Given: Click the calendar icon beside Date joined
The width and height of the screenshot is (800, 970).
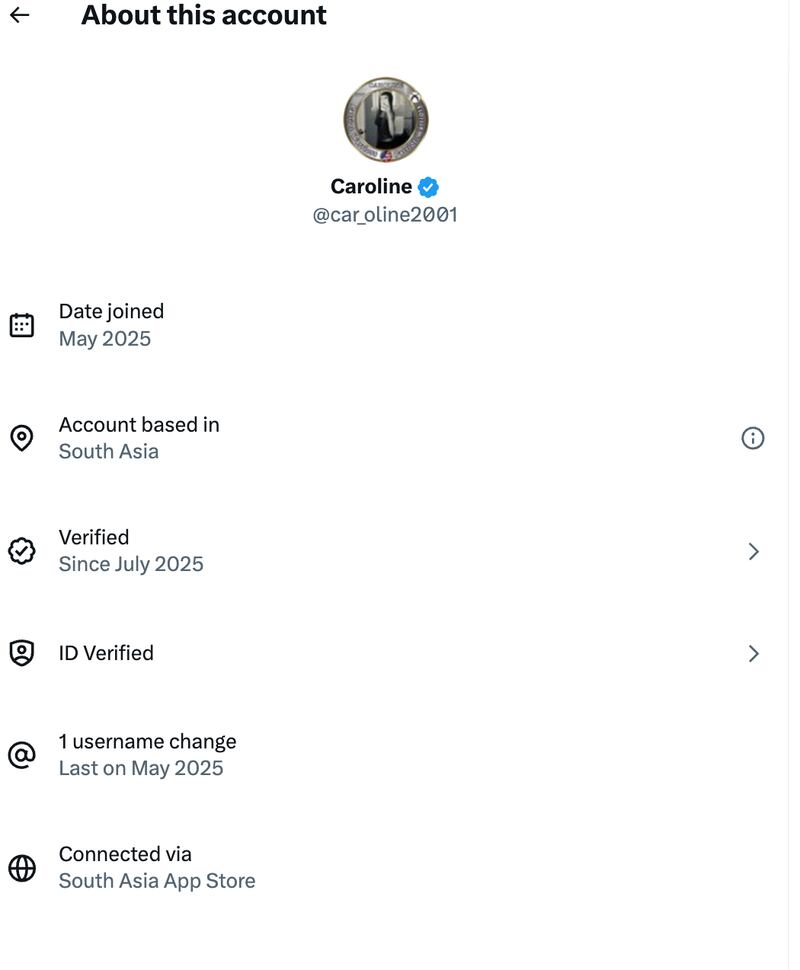Looking at the screenshot, I should [x=21, y=325].
